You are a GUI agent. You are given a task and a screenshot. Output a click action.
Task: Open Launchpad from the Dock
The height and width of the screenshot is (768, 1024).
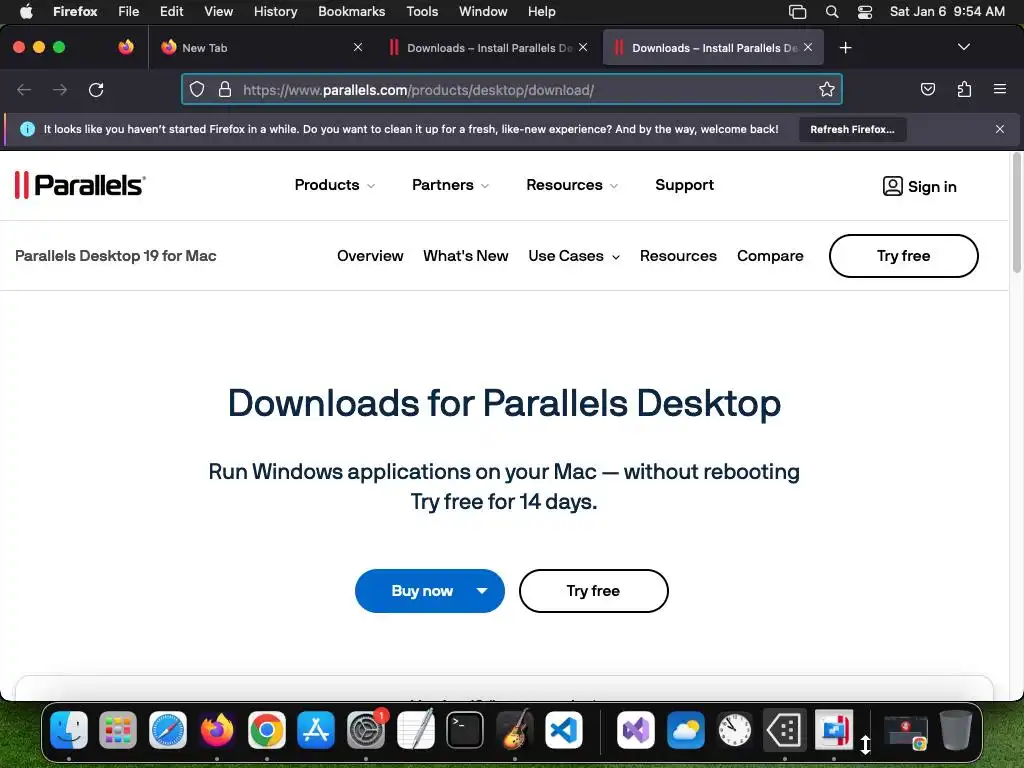118,730
